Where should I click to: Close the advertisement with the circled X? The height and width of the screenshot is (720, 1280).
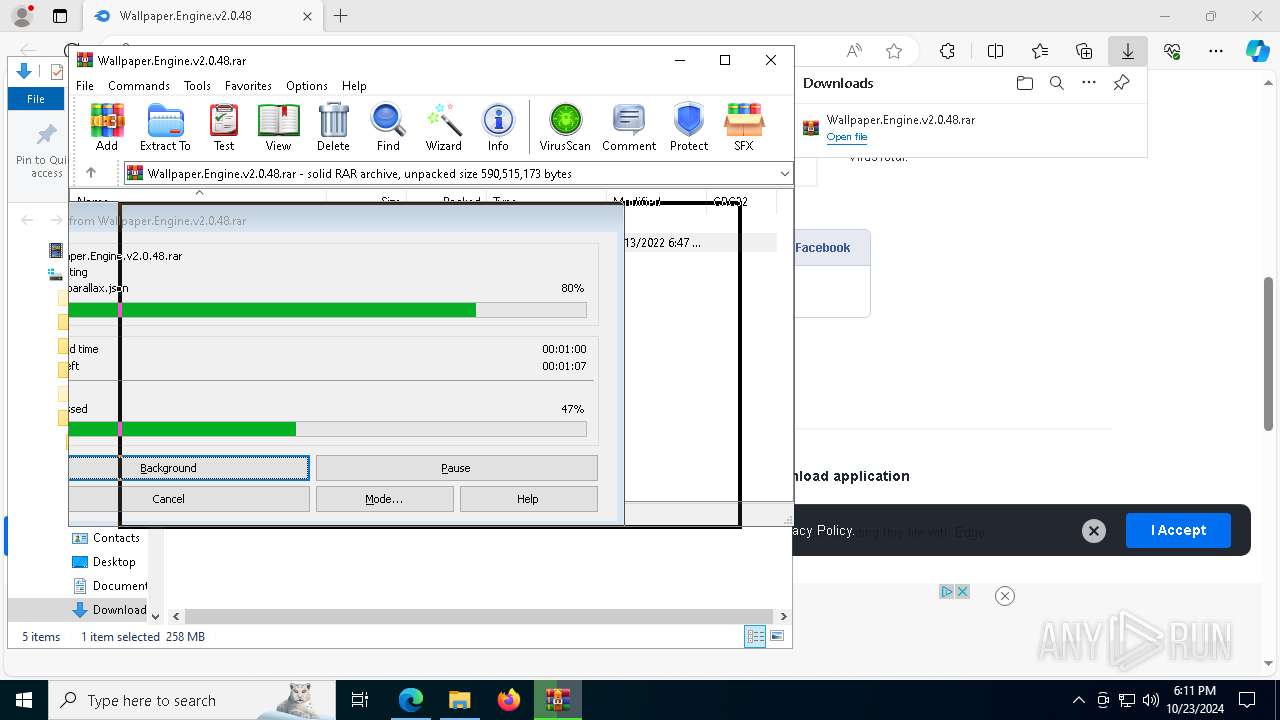pos(1005,596)
